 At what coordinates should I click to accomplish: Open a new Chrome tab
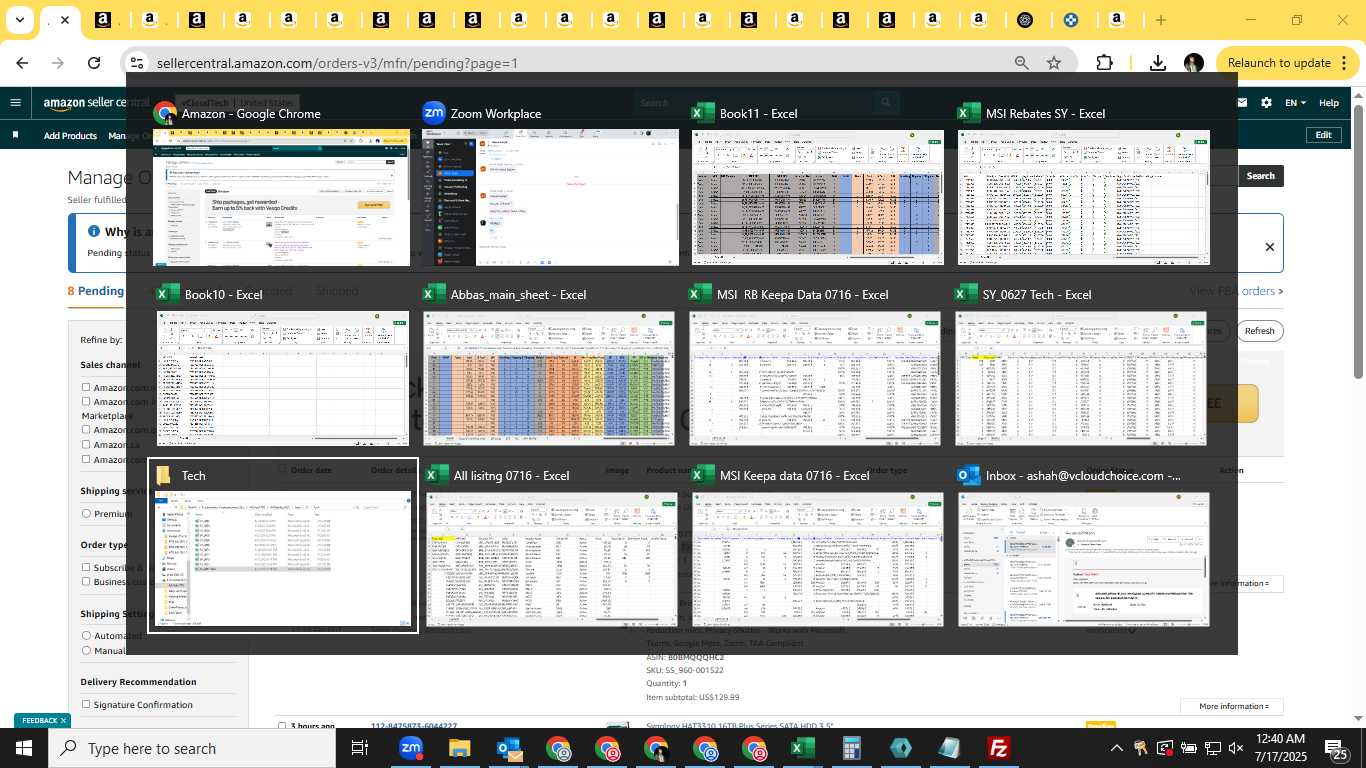pos(1160,20)
